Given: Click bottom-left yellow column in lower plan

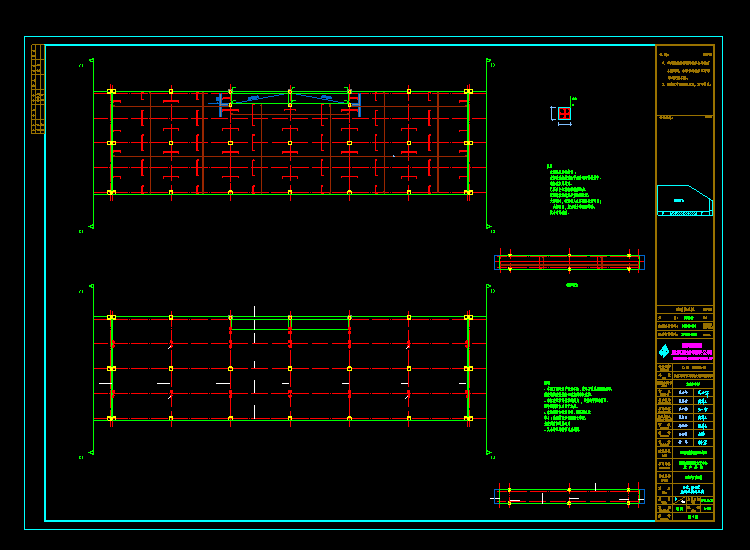Looking at the screenshot, I should coord(111,418).
